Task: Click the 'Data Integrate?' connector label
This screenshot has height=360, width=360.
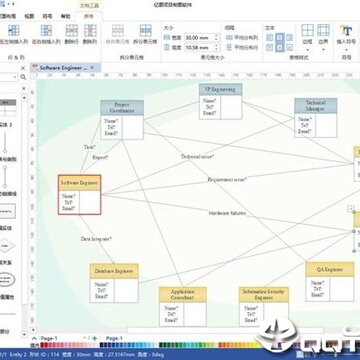Action: (96, 239)
